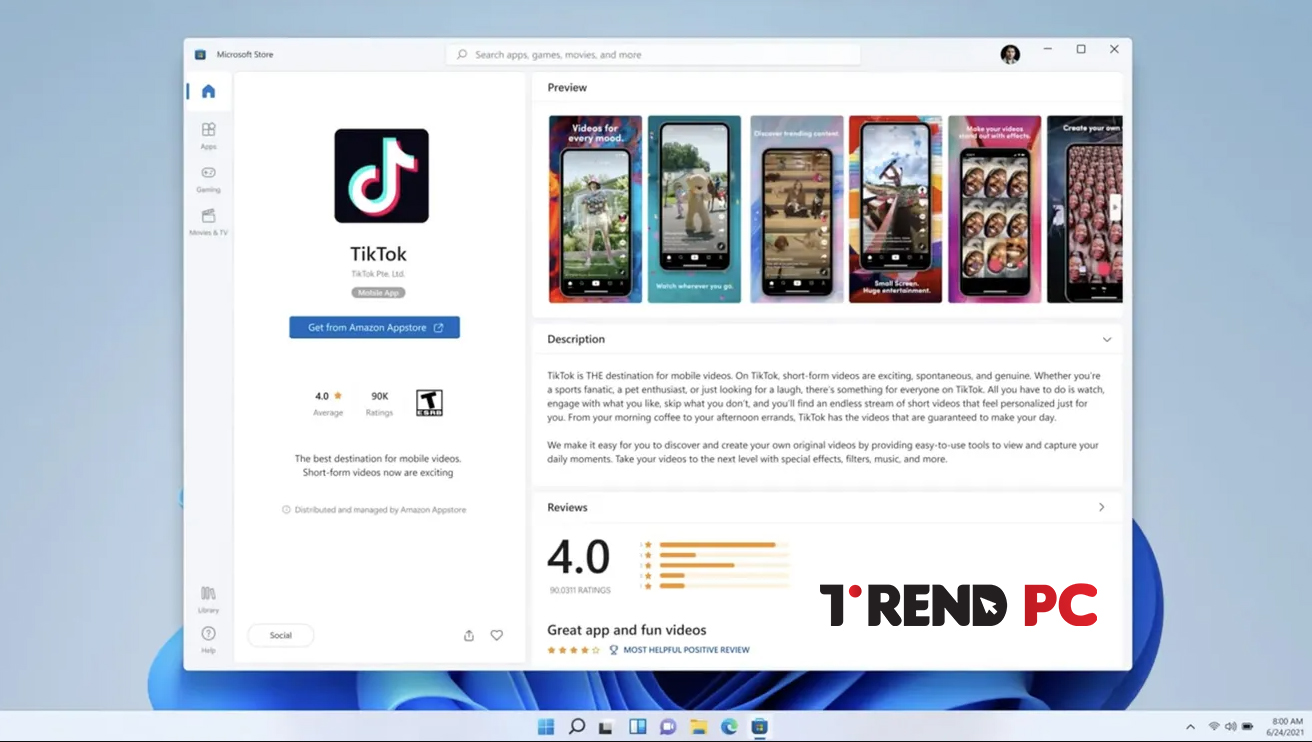Click the 90K Ratings stat
The width and height of the screenshot is (1312, 742).
pos(380,403)
